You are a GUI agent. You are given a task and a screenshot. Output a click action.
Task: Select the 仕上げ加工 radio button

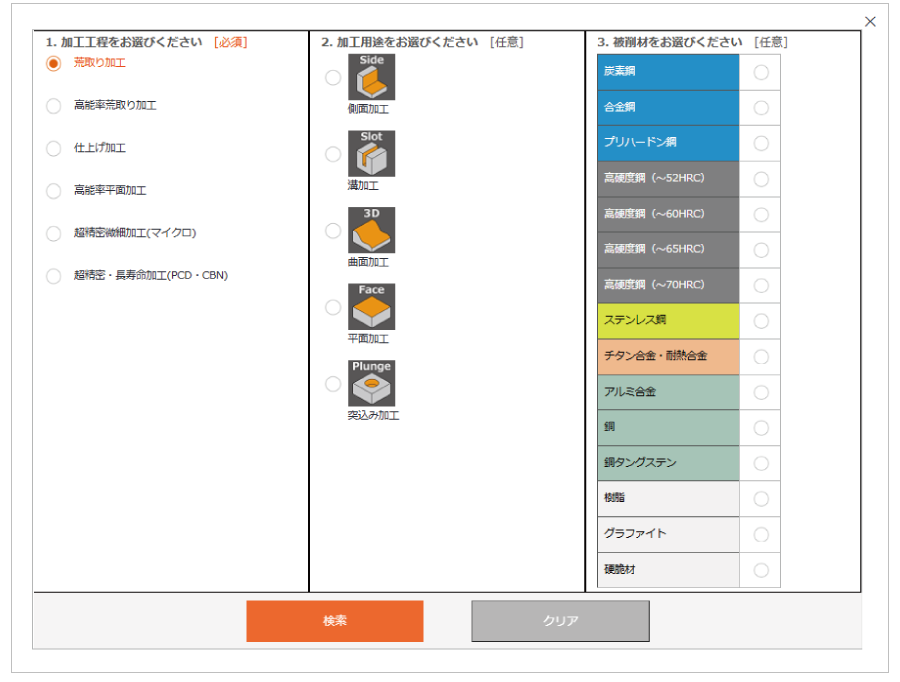click(x=53, y=148)
